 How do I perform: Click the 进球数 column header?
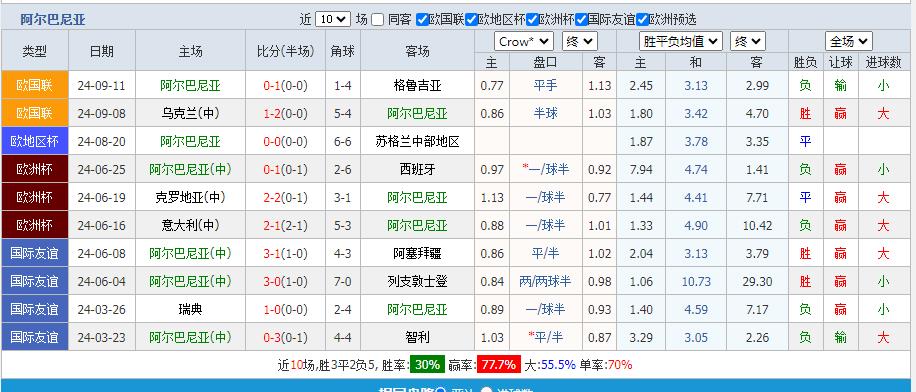[x=883, y=63]
